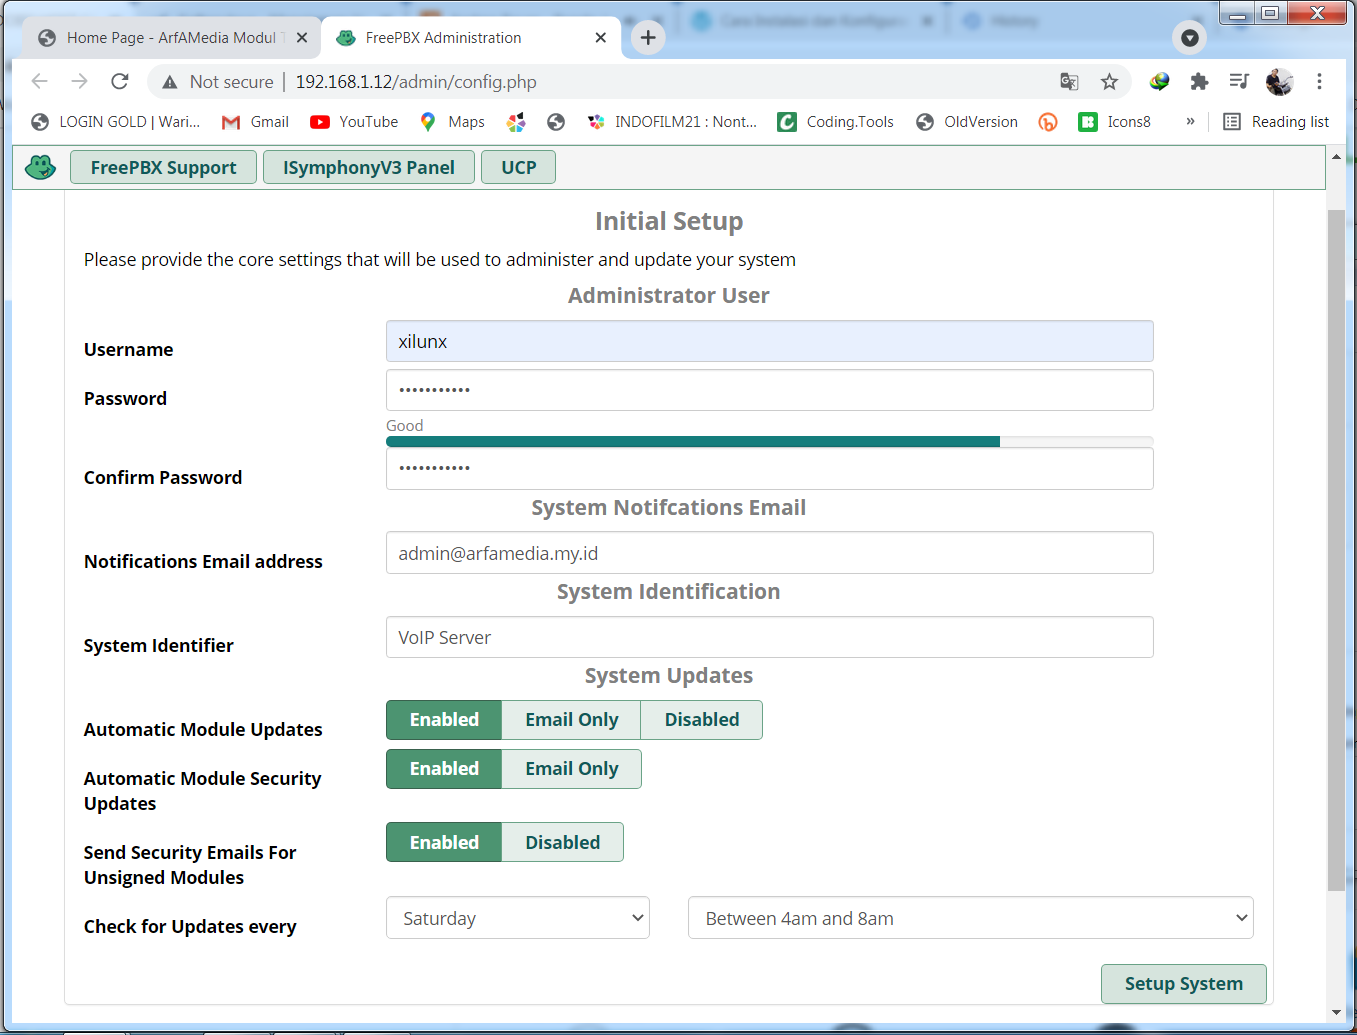
Task: Click the browser back arrow
Action: point(39,81)
